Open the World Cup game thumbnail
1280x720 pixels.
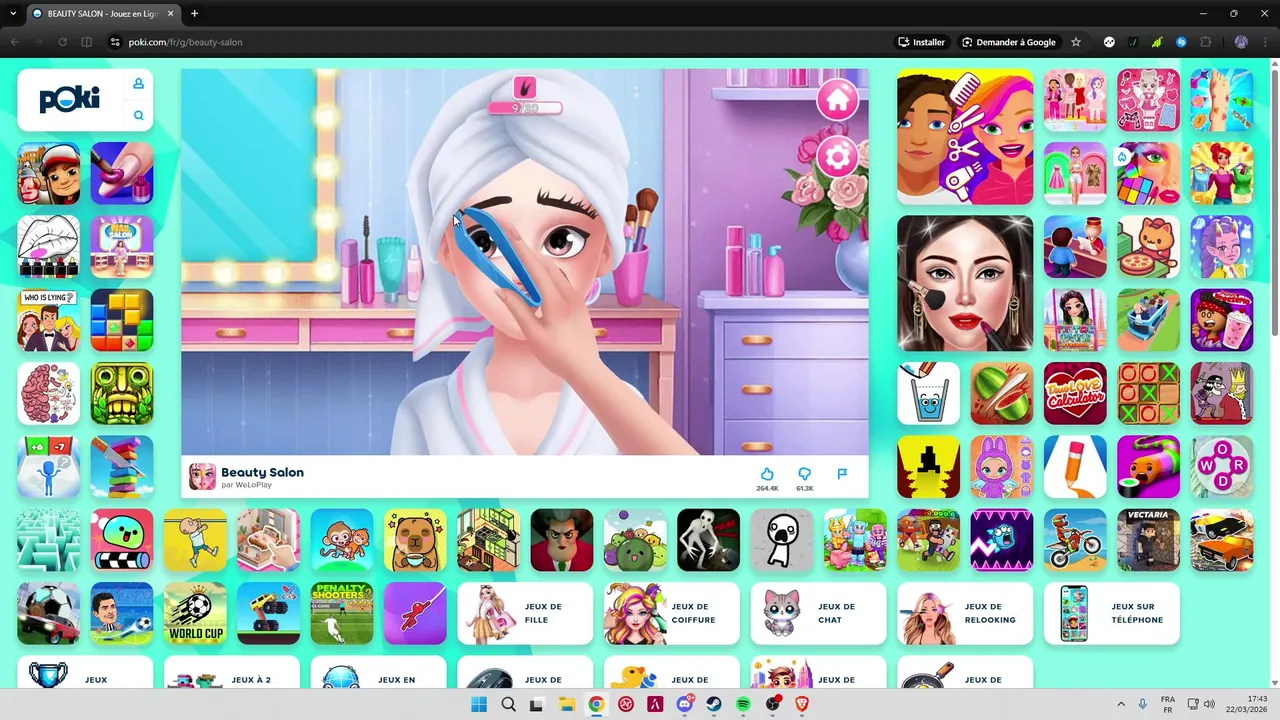[195, 613]
